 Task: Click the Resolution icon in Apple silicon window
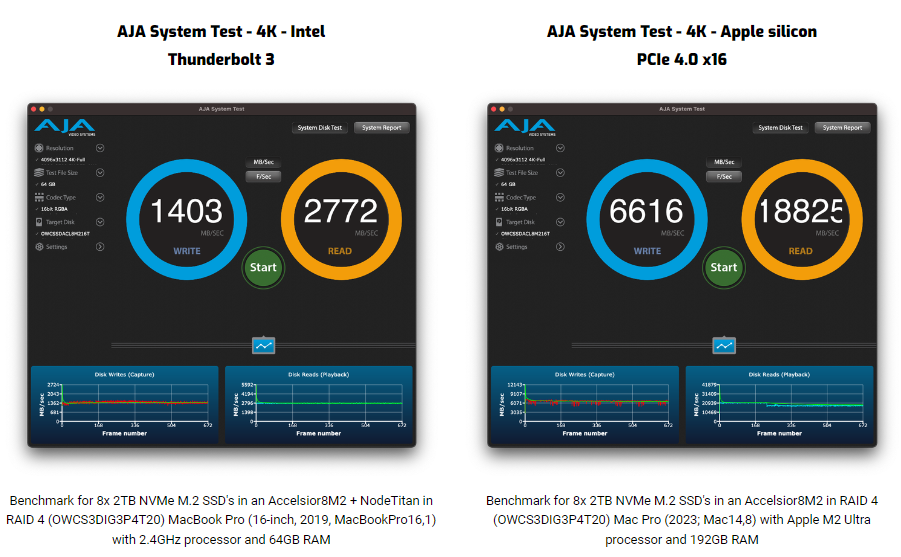point(499,148)
